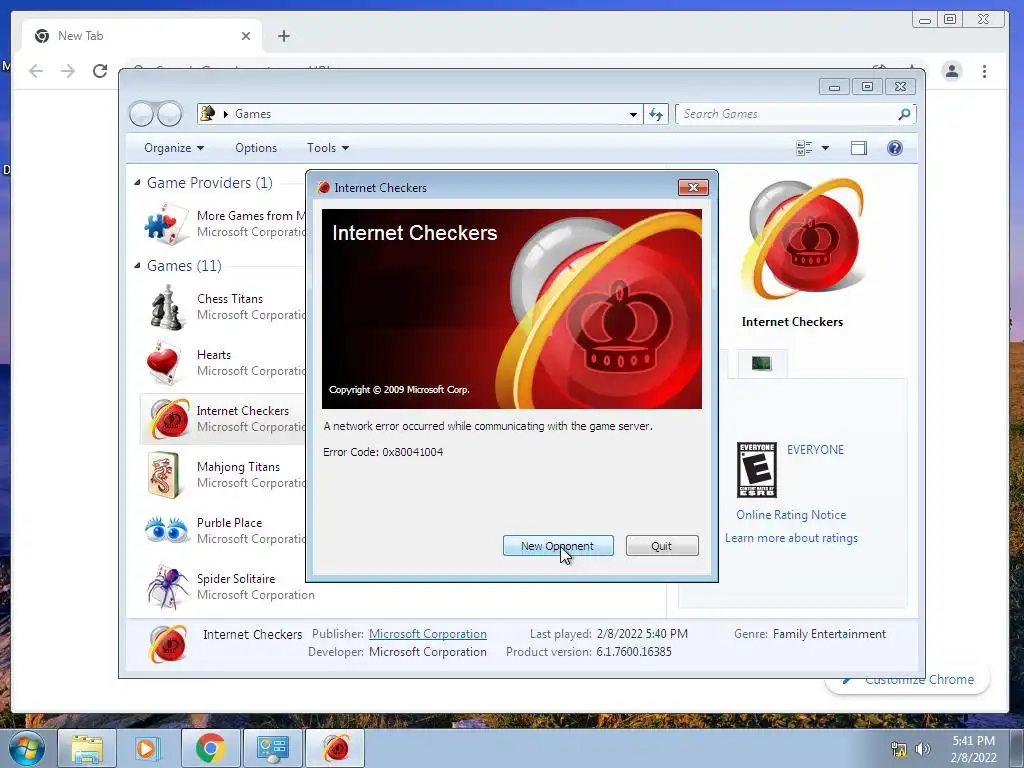Click the search magnifier icon in Games
The image size is (1024, 768).
point(904,114)
